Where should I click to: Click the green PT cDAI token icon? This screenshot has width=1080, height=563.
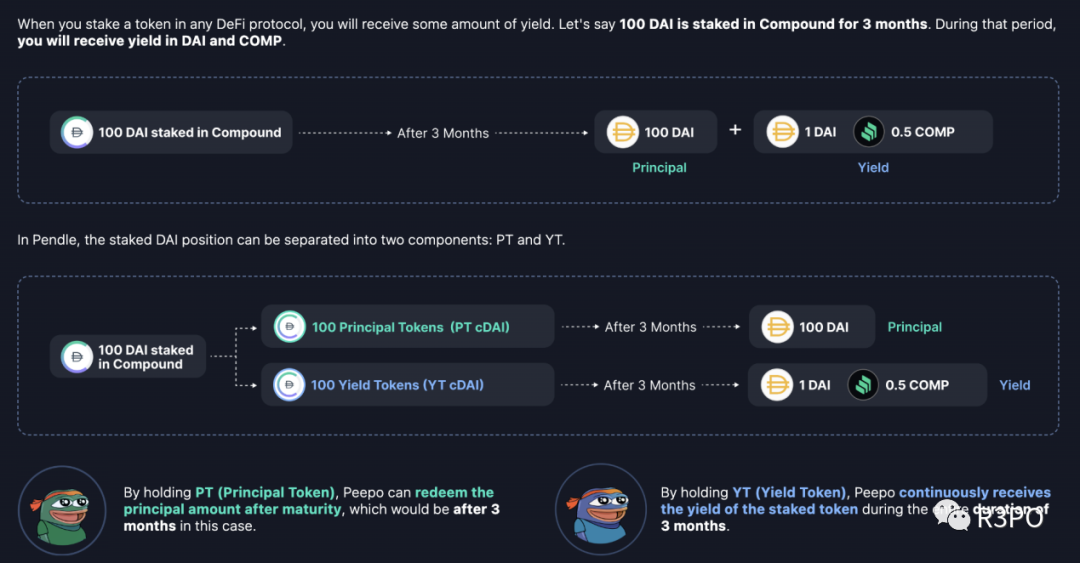pyautogui.click(x=289, y=327)
